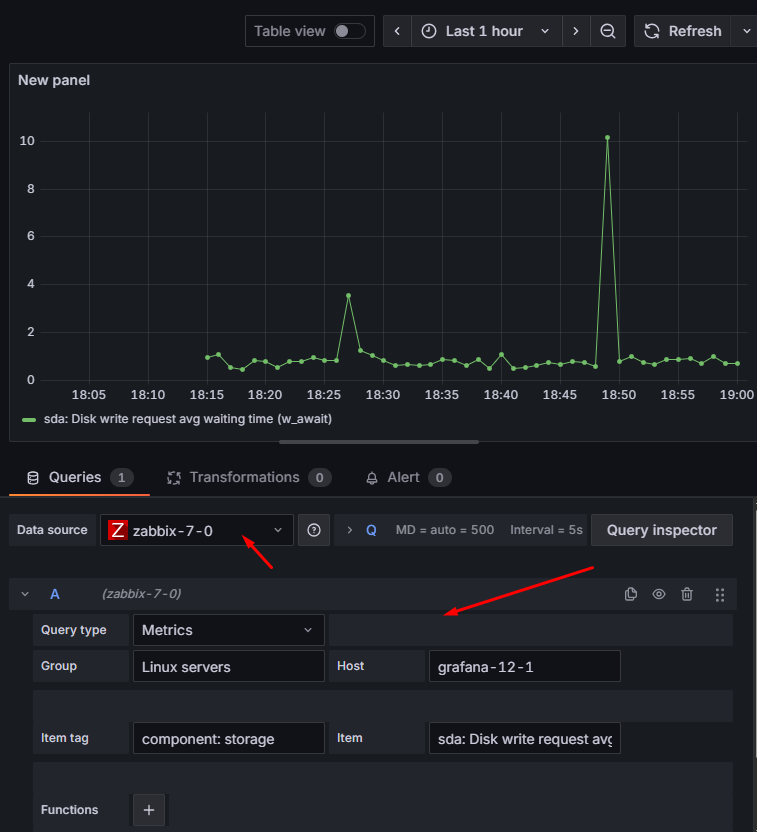Toggle sda series in chart legend

click(186, 419)
